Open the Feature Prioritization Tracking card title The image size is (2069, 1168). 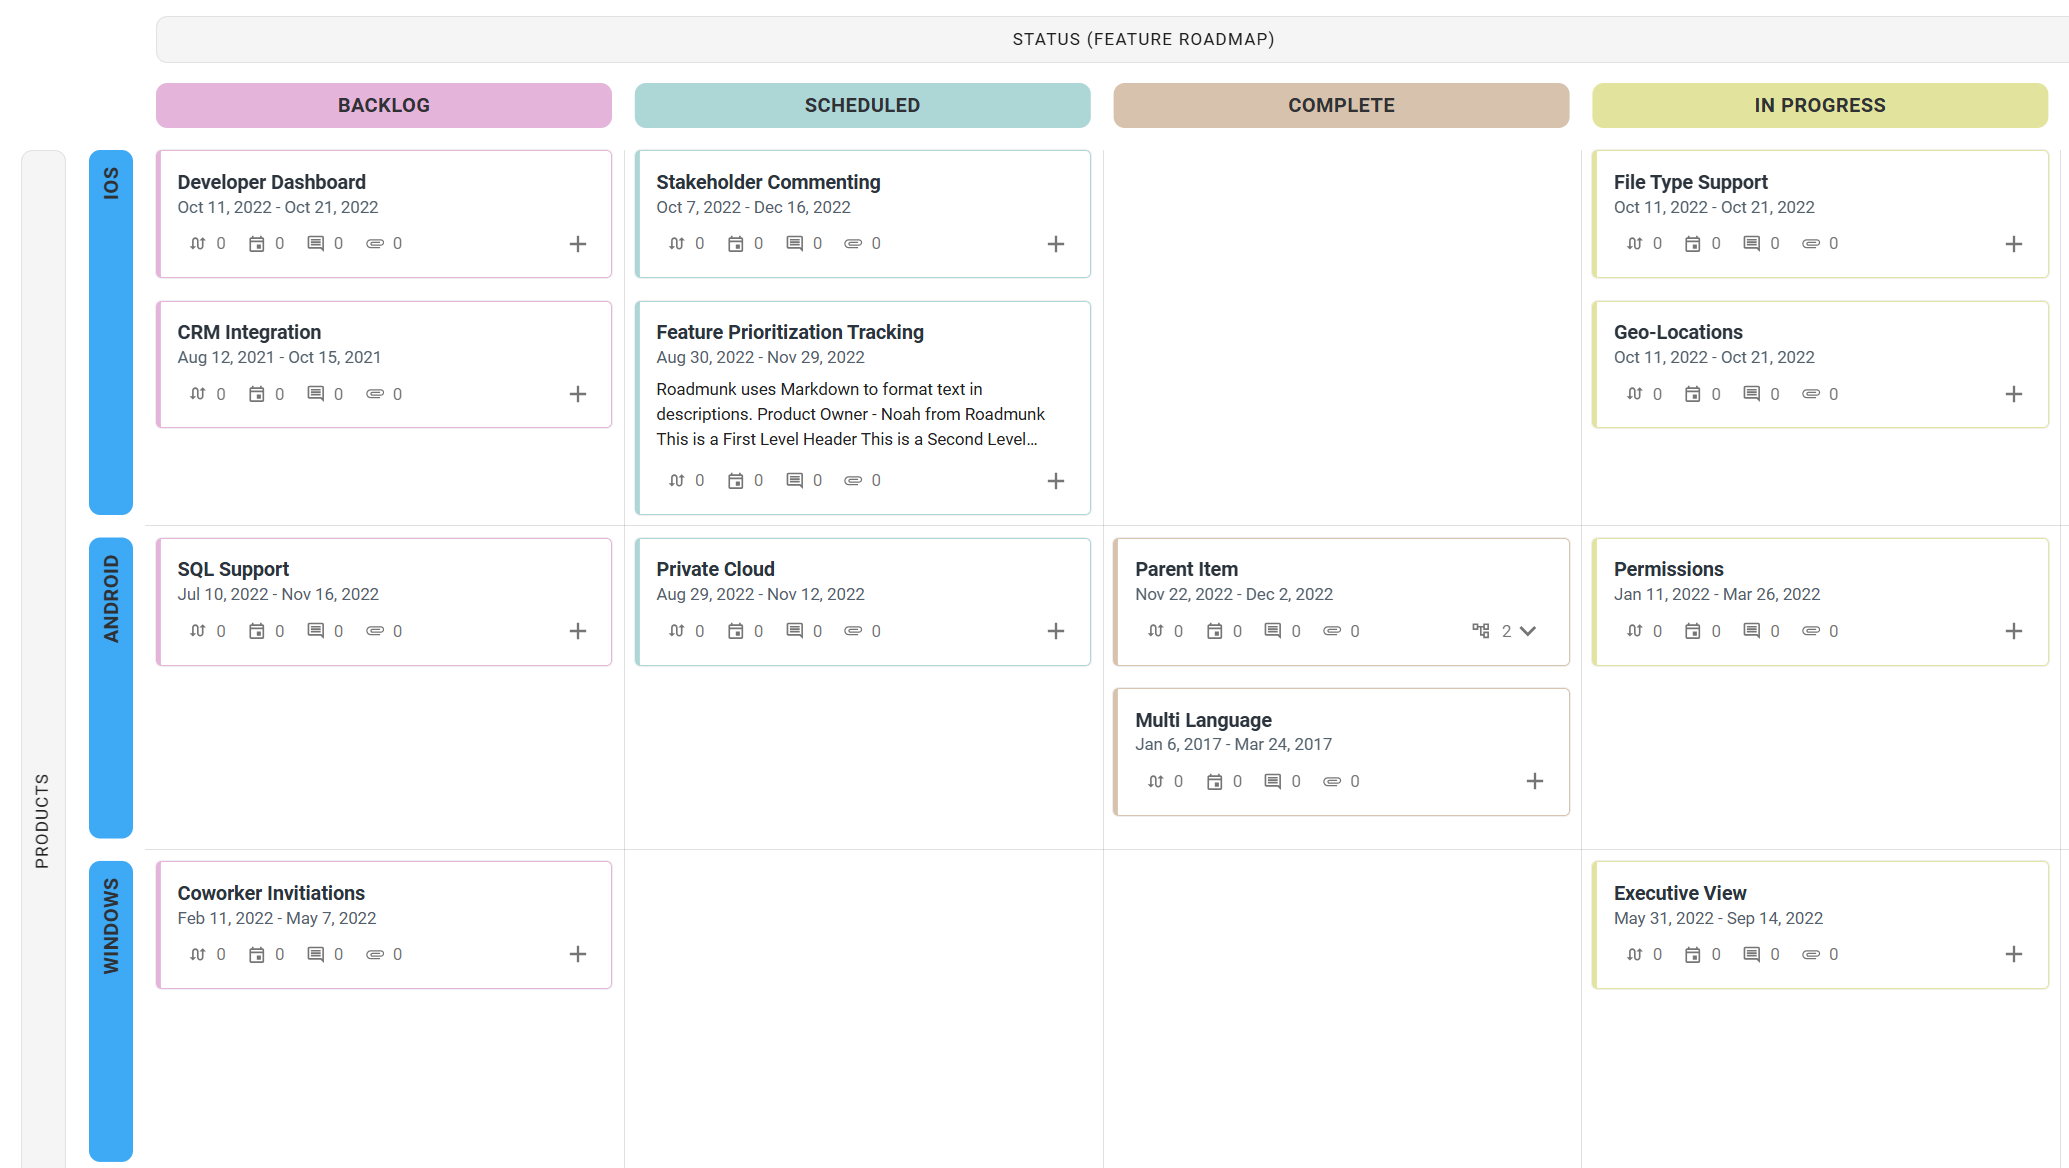click(790, 332)
